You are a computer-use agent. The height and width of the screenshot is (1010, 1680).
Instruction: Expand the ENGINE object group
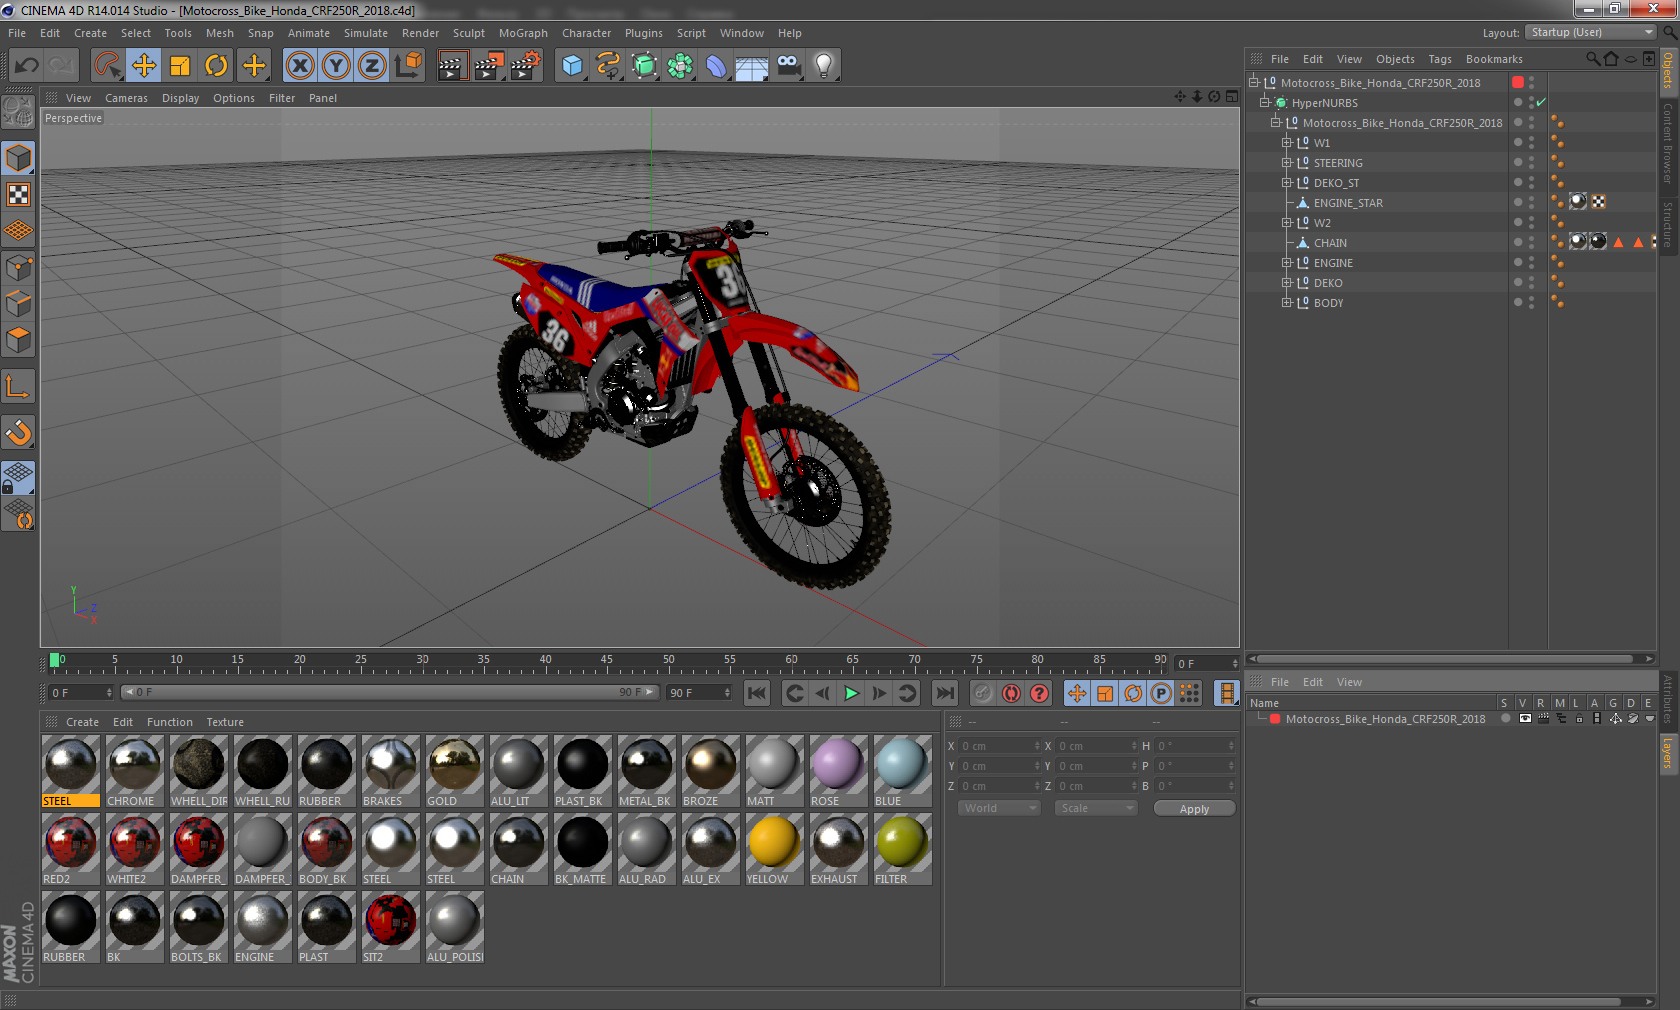(1287, 263)
